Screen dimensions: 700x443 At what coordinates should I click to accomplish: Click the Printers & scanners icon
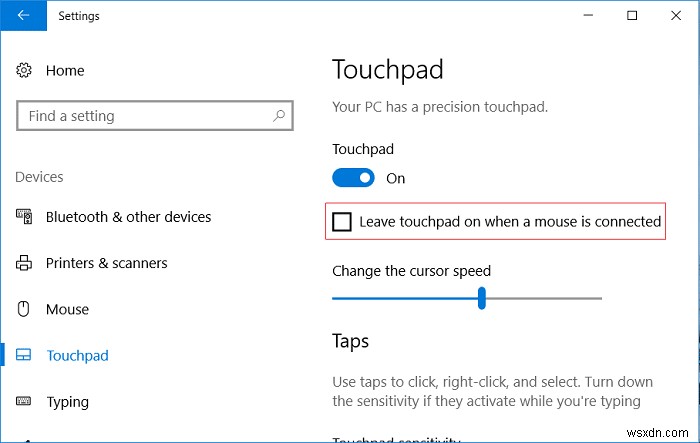point(25,263)
